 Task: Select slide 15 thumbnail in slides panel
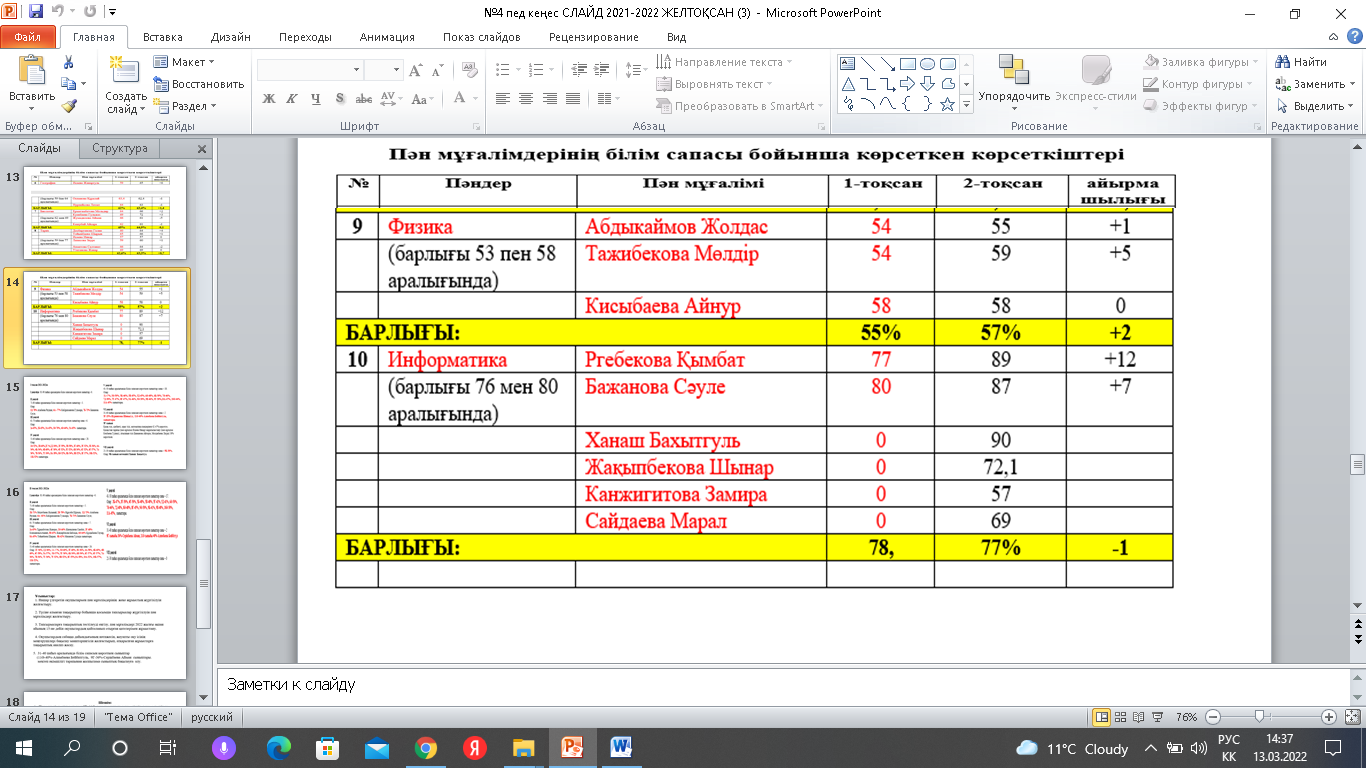(105, 424)
